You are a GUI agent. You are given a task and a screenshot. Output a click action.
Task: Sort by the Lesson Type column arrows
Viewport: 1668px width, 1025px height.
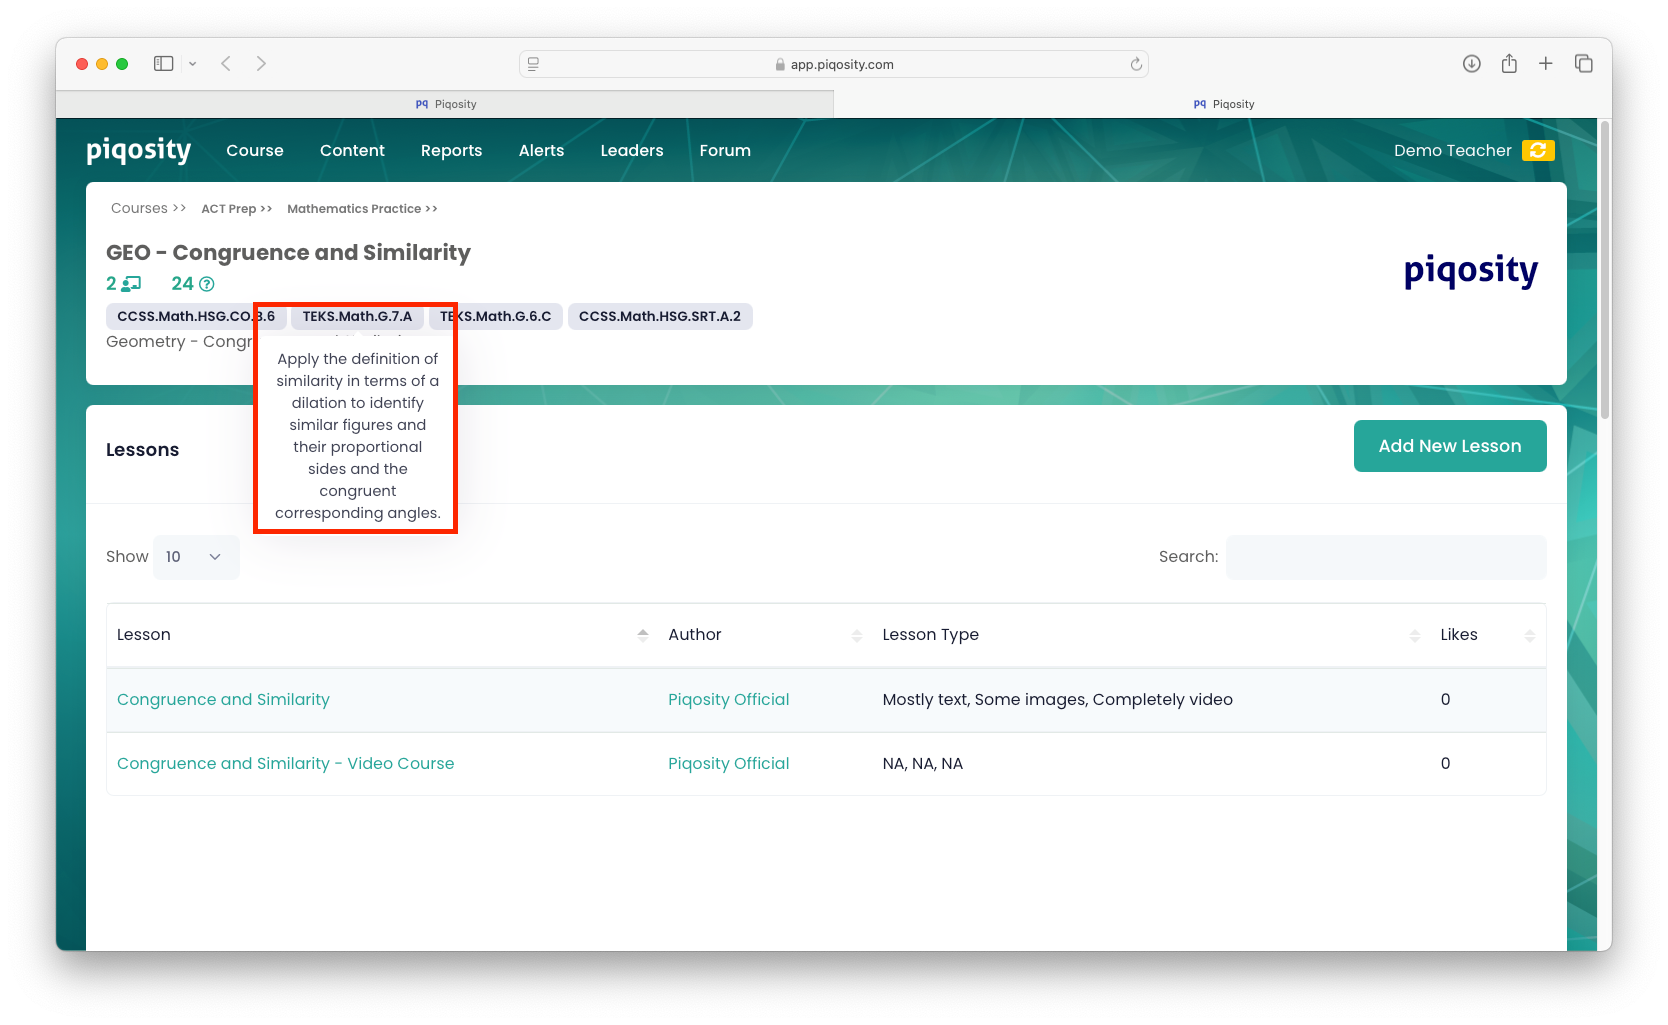click(1415, 635)
